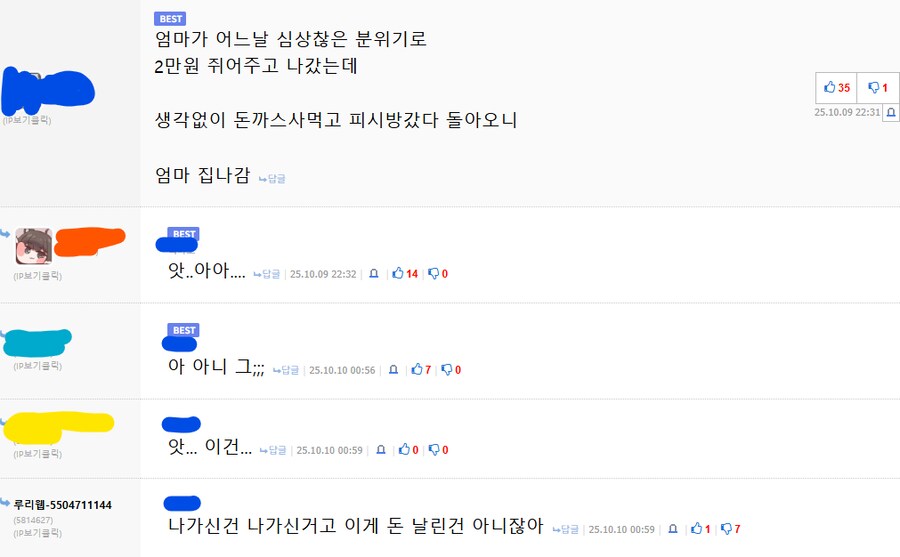This screenshot has width=900, height=557.
Task: Report the '앗... 이건...' comment via bell
Action: (379, 450)
